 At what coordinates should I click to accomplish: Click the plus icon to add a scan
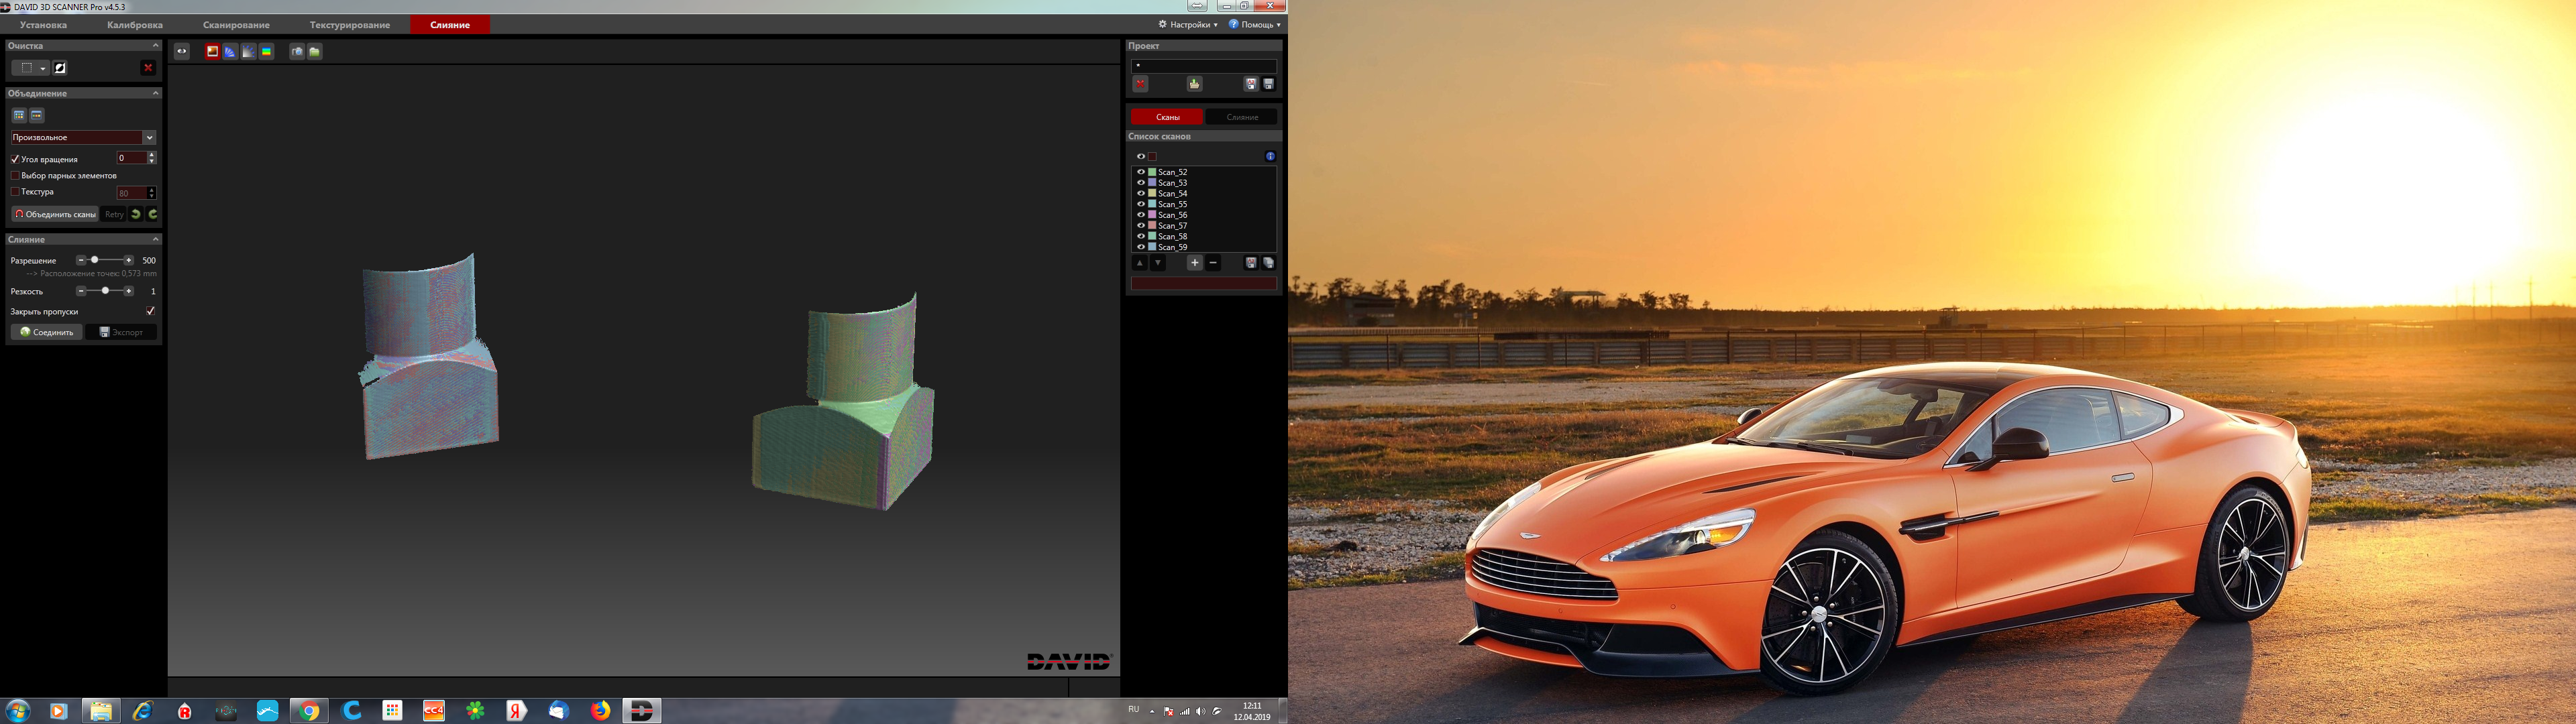[x=1194, y=263]
